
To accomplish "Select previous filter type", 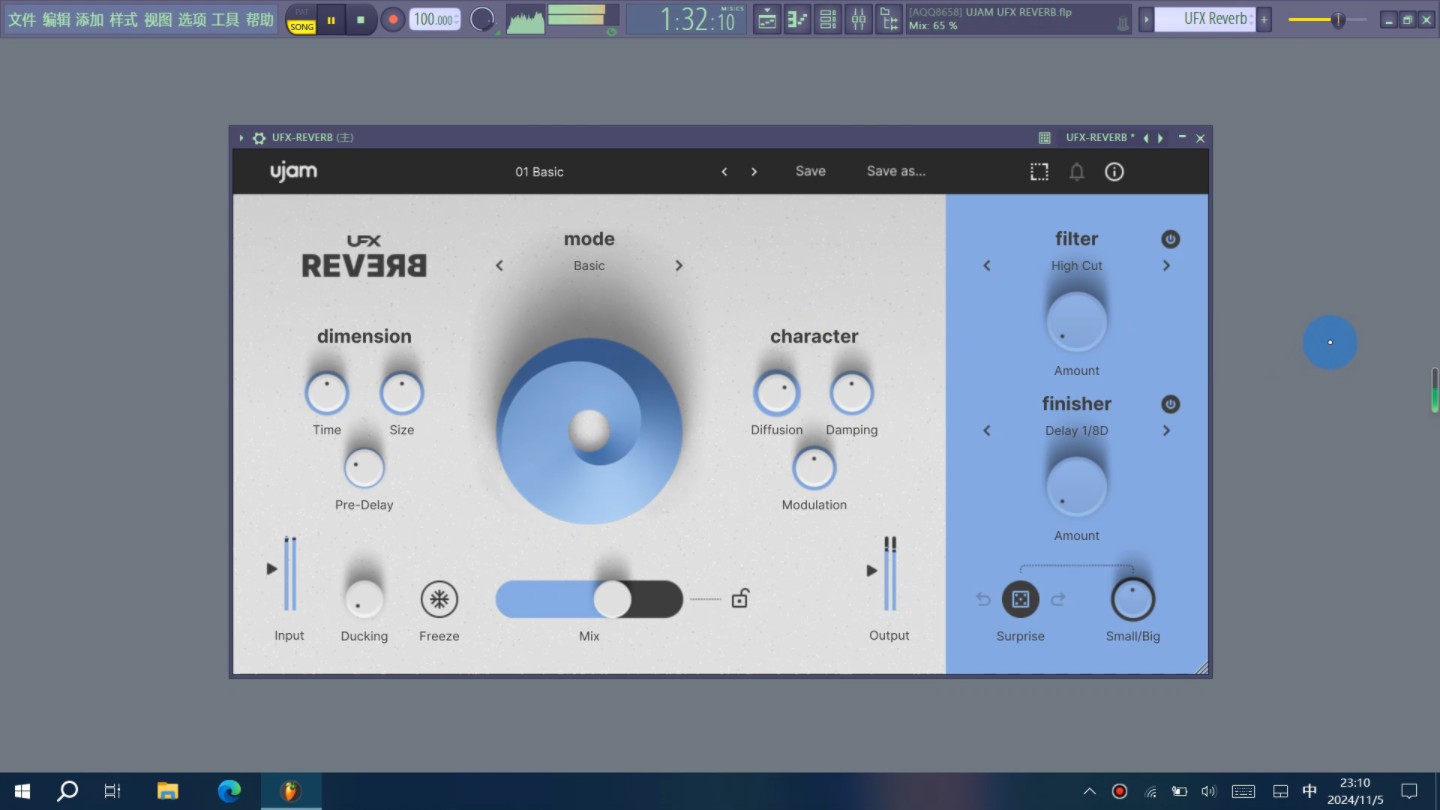I will 987,266.
